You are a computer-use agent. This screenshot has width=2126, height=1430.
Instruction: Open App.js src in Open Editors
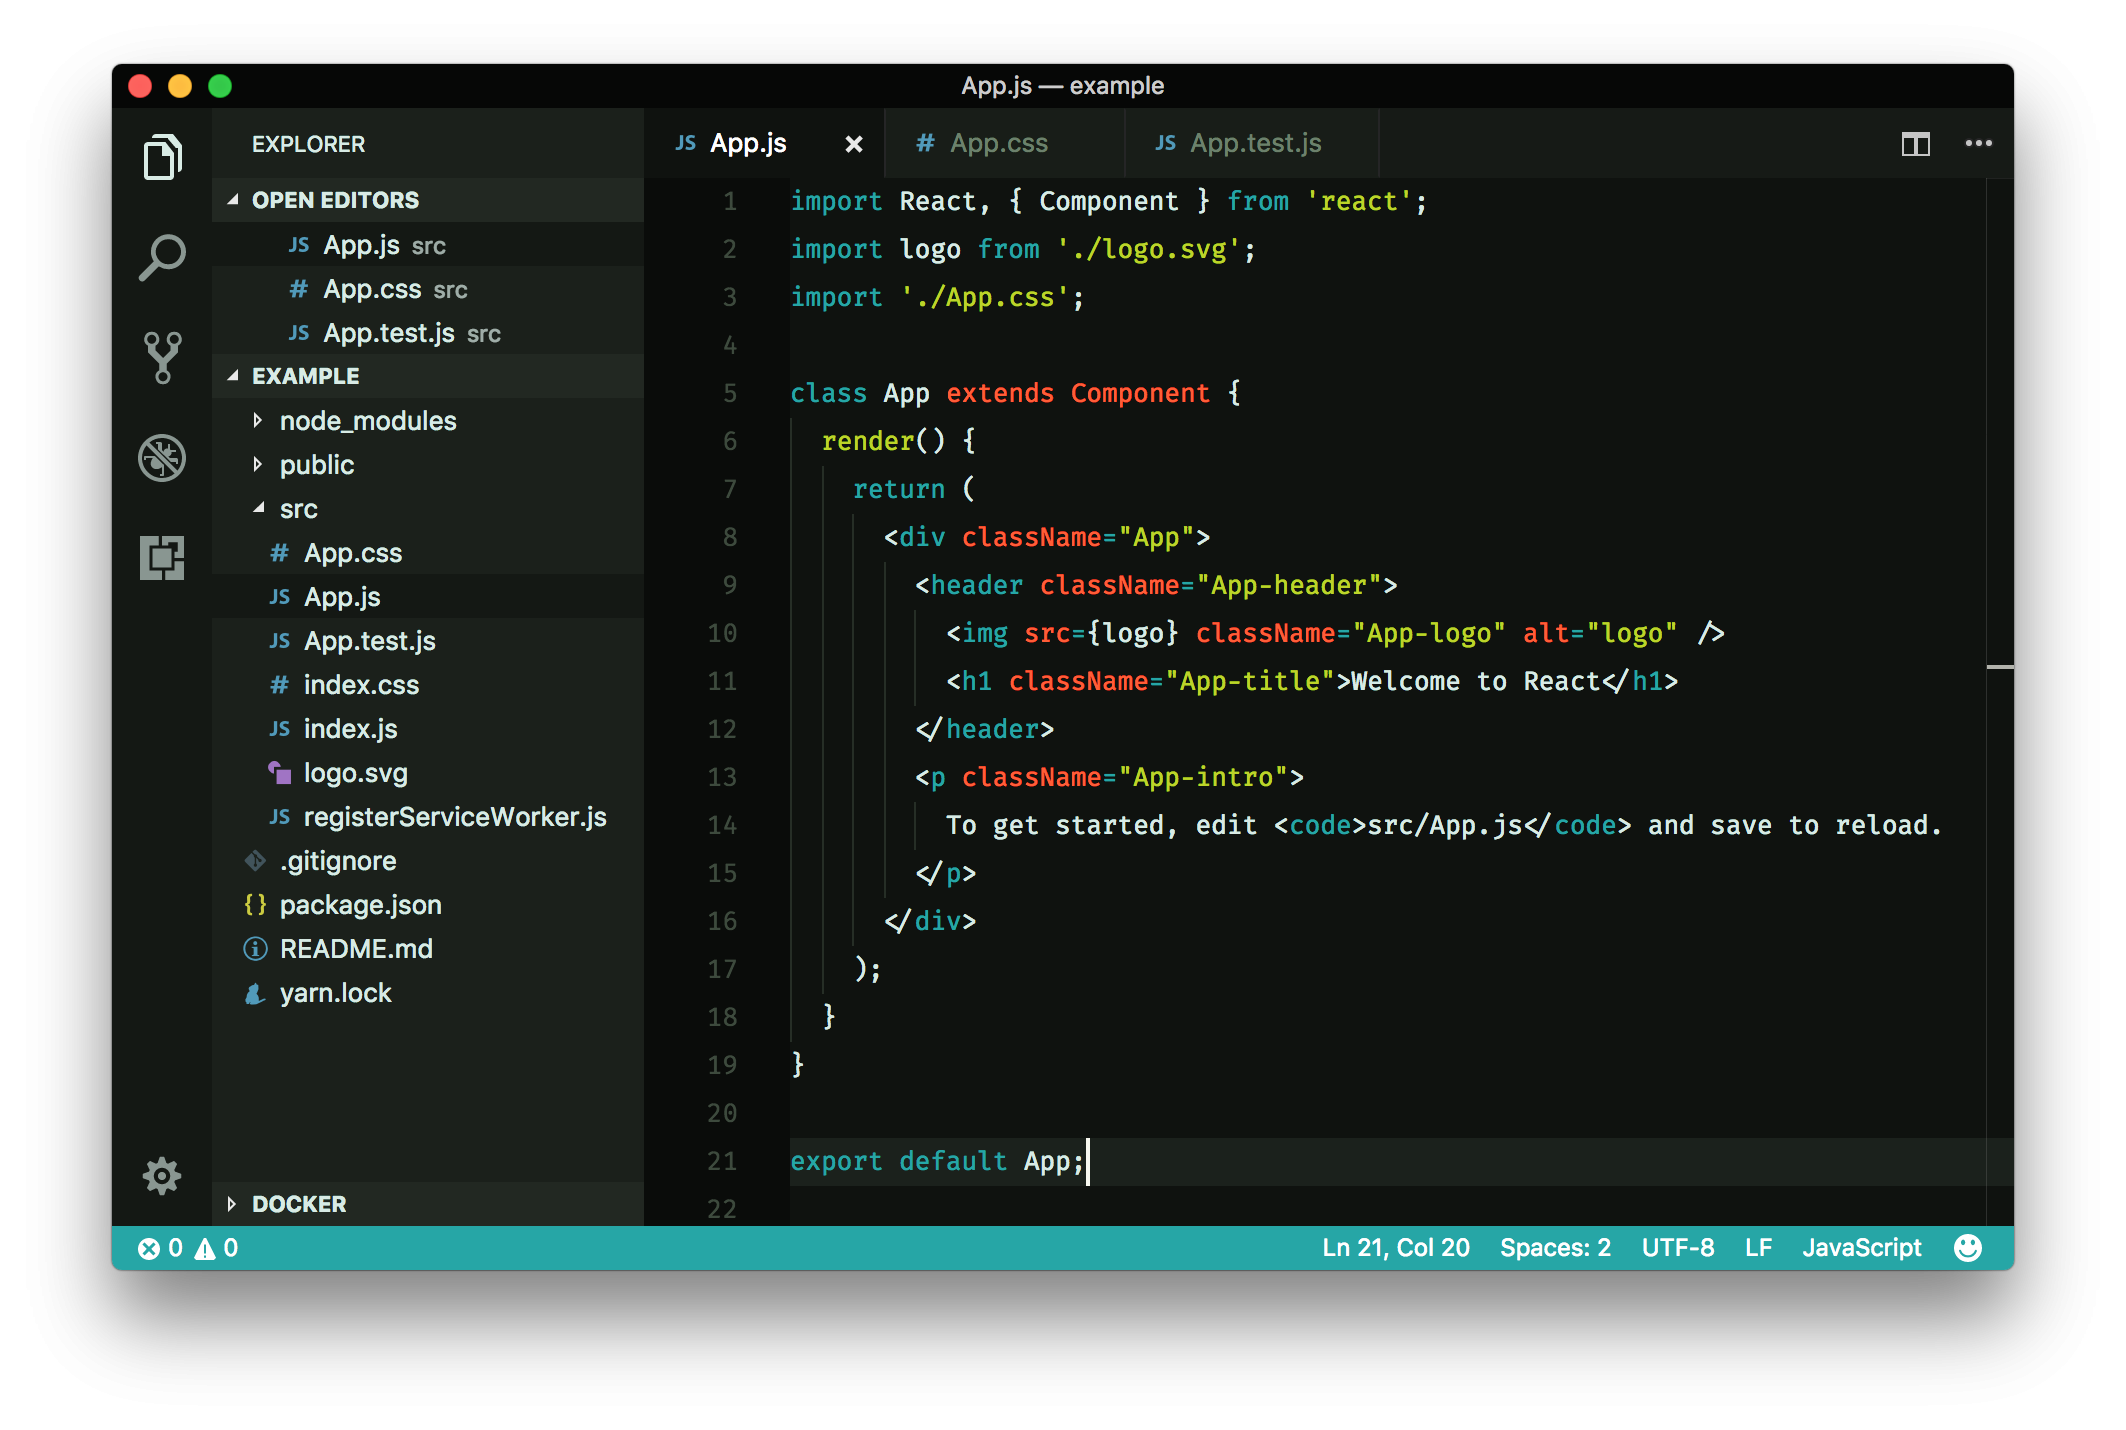pyautogui.click(x=428, y=244)
